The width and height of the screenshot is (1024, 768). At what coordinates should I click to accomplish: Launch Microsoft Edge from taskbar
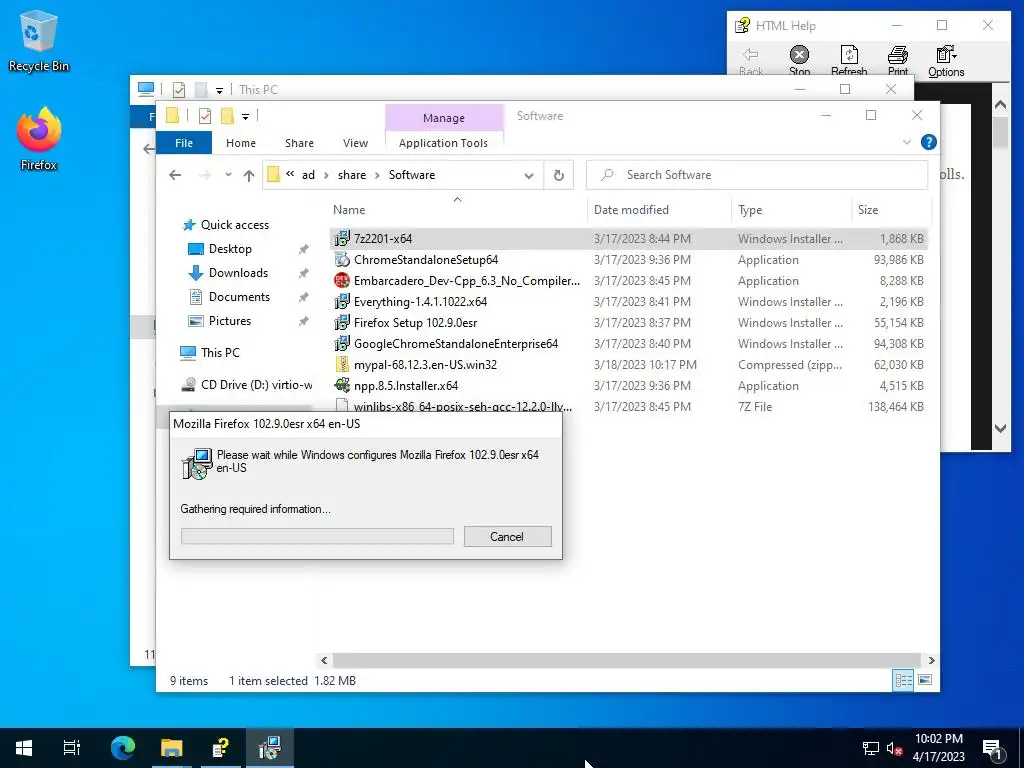[x=123, y=748]
